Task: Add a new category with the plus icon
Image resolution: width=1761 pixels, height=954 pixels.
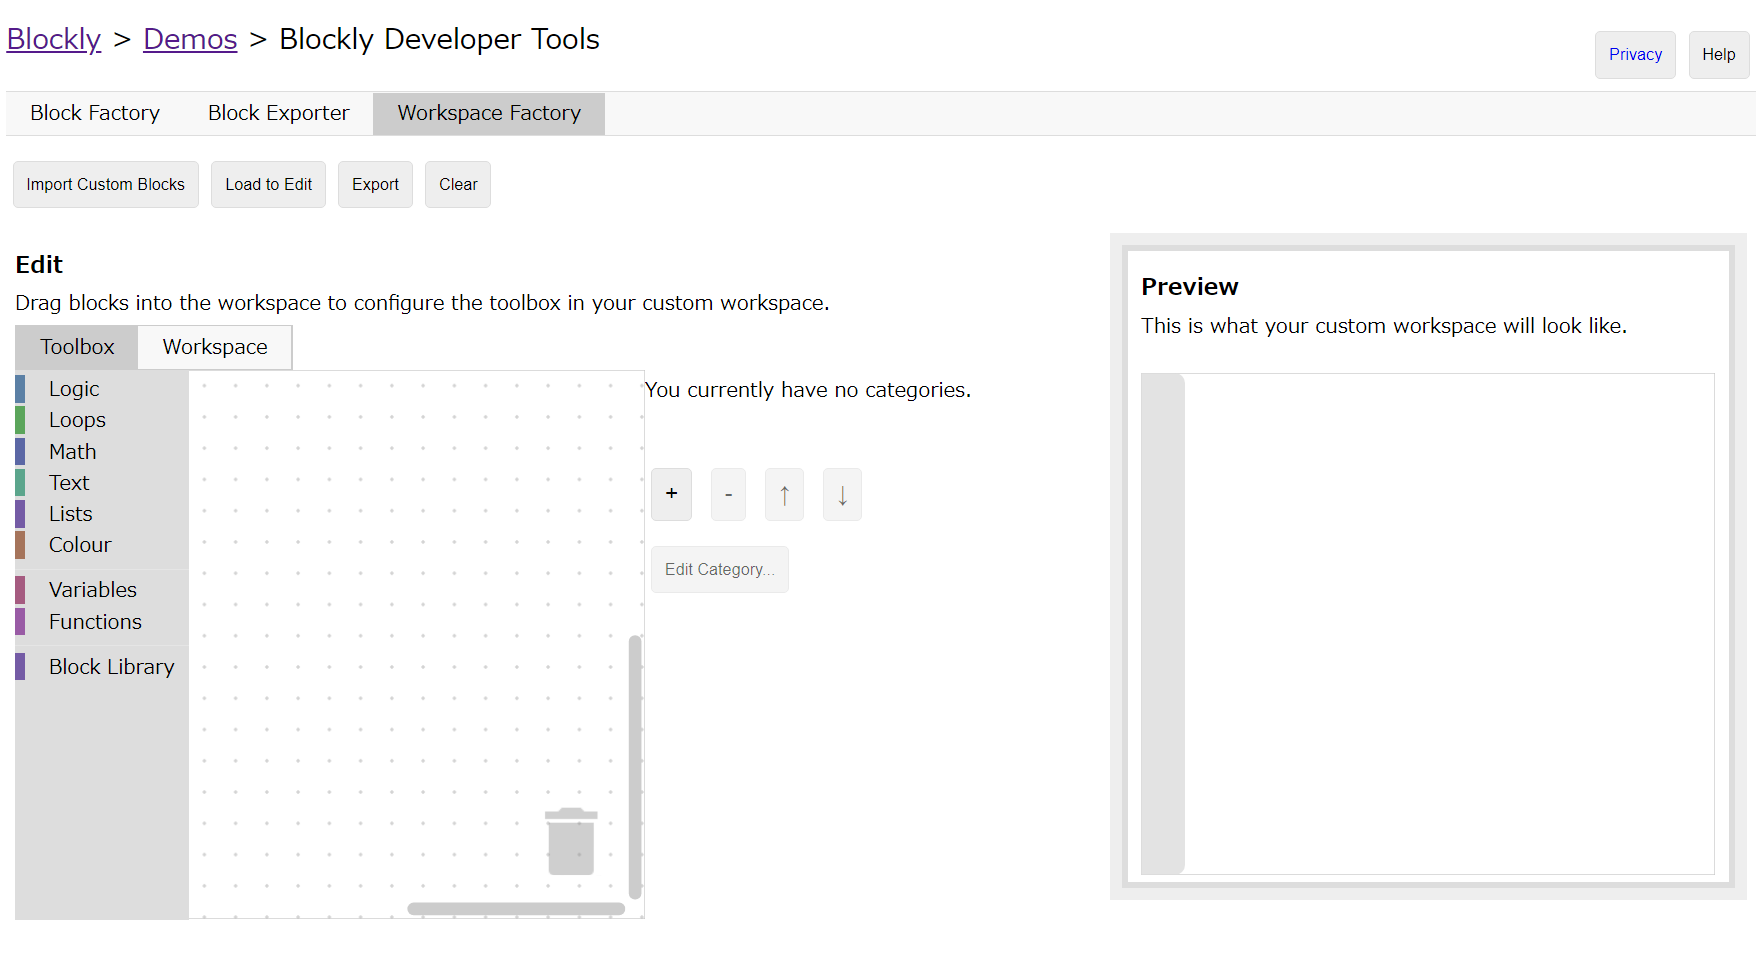Action: (x=671, y=494)
